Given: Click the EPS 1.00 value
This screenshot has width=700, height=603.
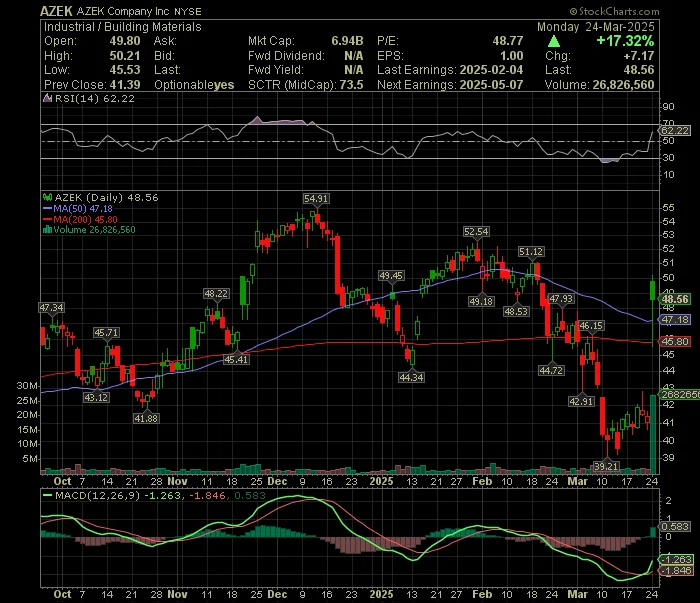Looking at the screenshot, I should coord(512,56).
